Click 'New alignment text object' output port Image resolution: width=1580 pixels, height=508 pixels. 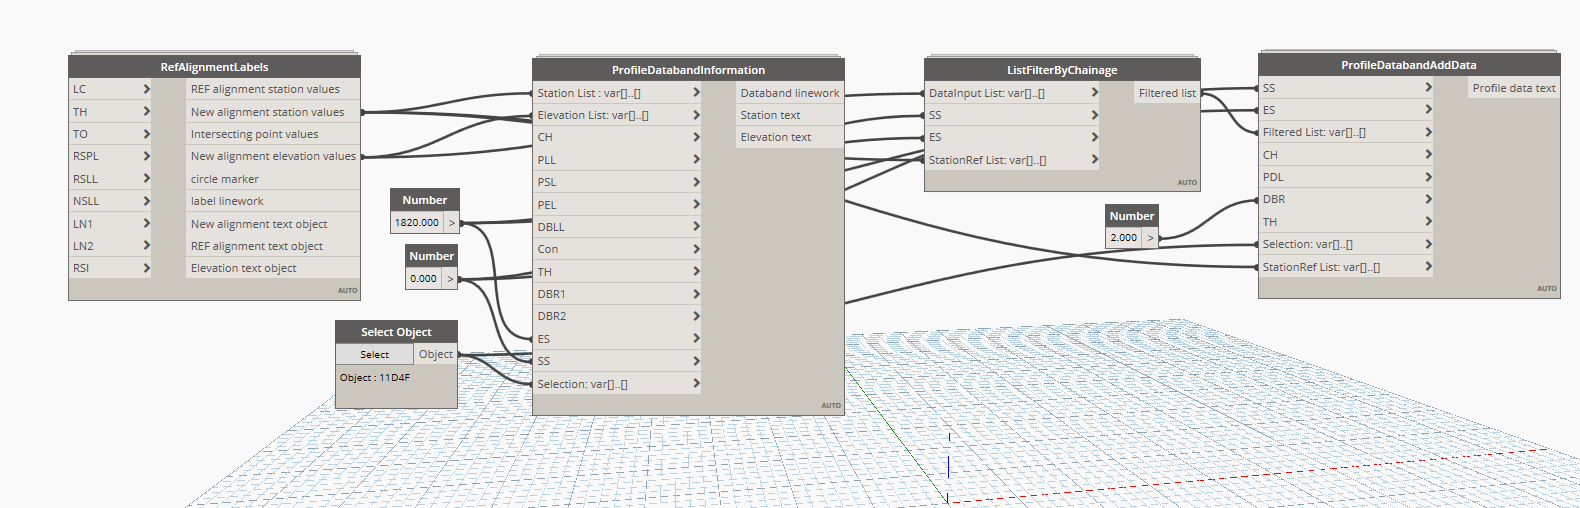tap(273, 224)
